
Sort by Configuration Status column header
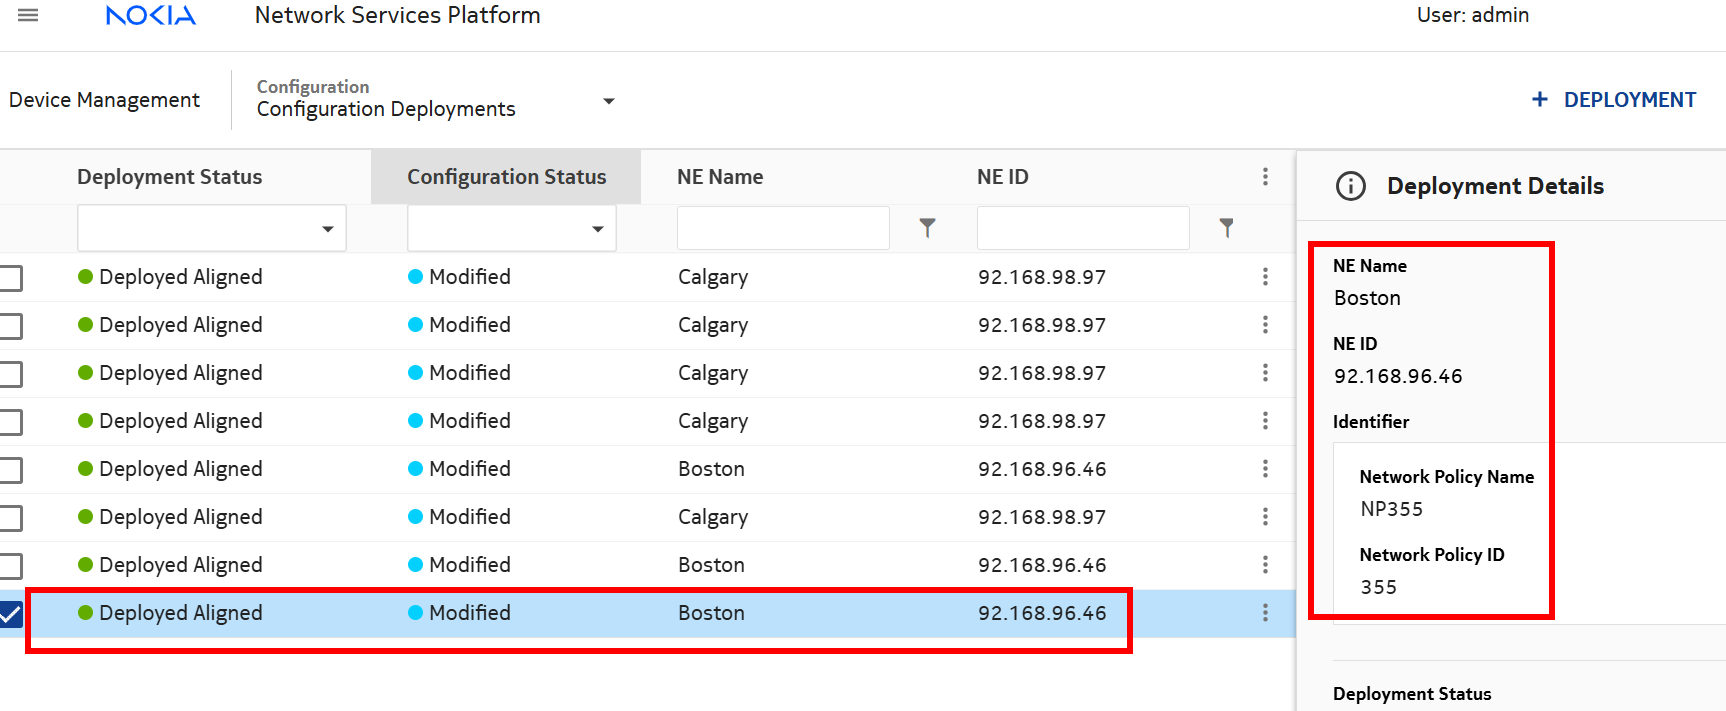click(506, 177)
